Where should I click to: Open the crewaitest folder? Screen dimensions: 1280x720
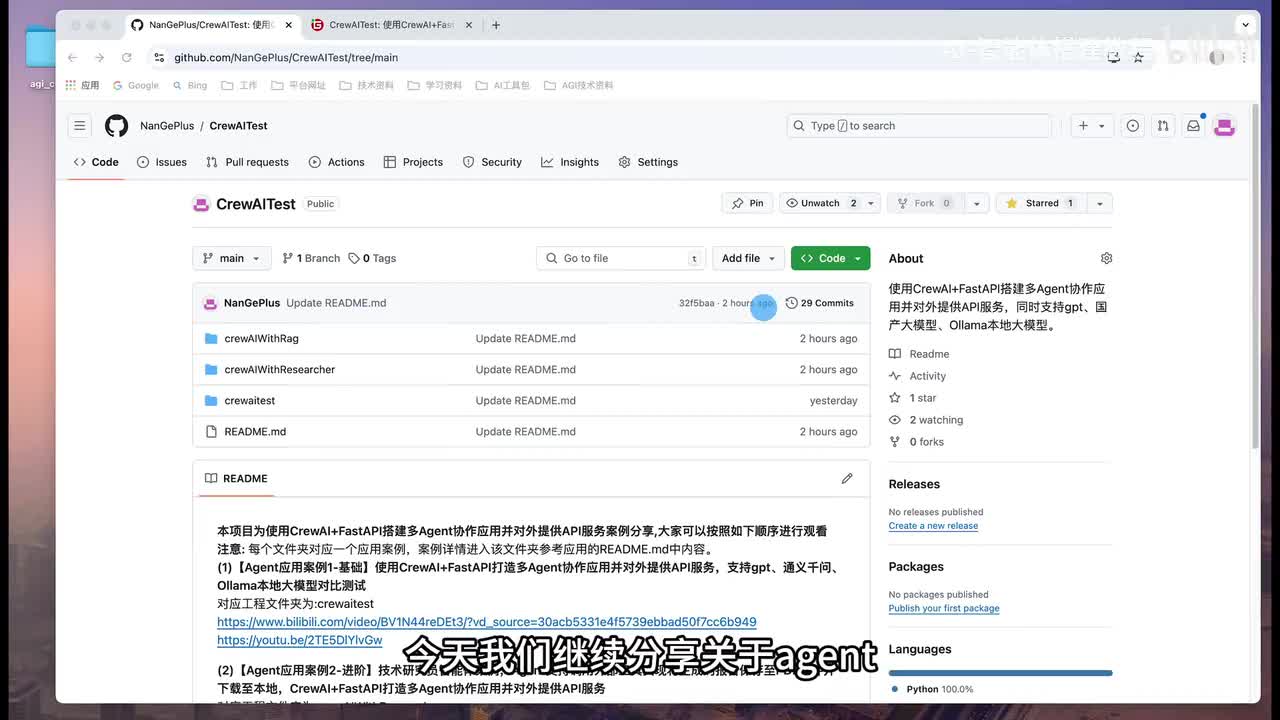[249, 400]
